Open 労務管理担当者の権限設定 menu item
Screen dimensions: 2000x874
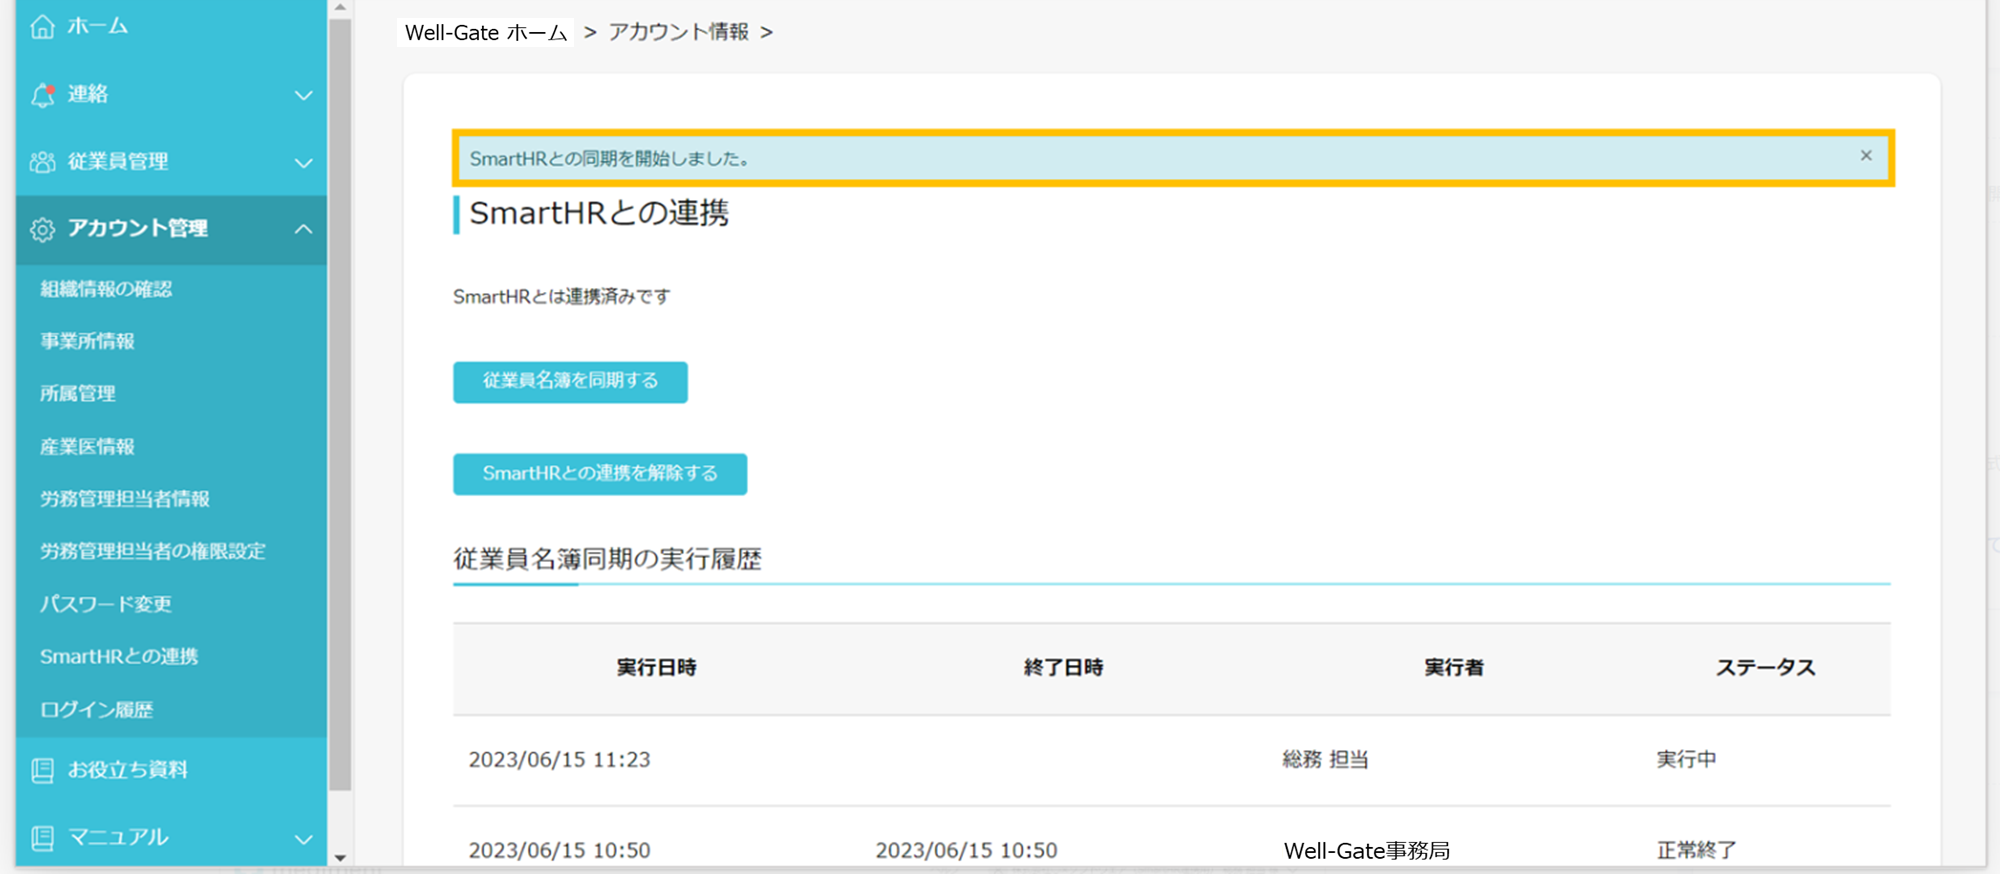[x=153, y=551]
